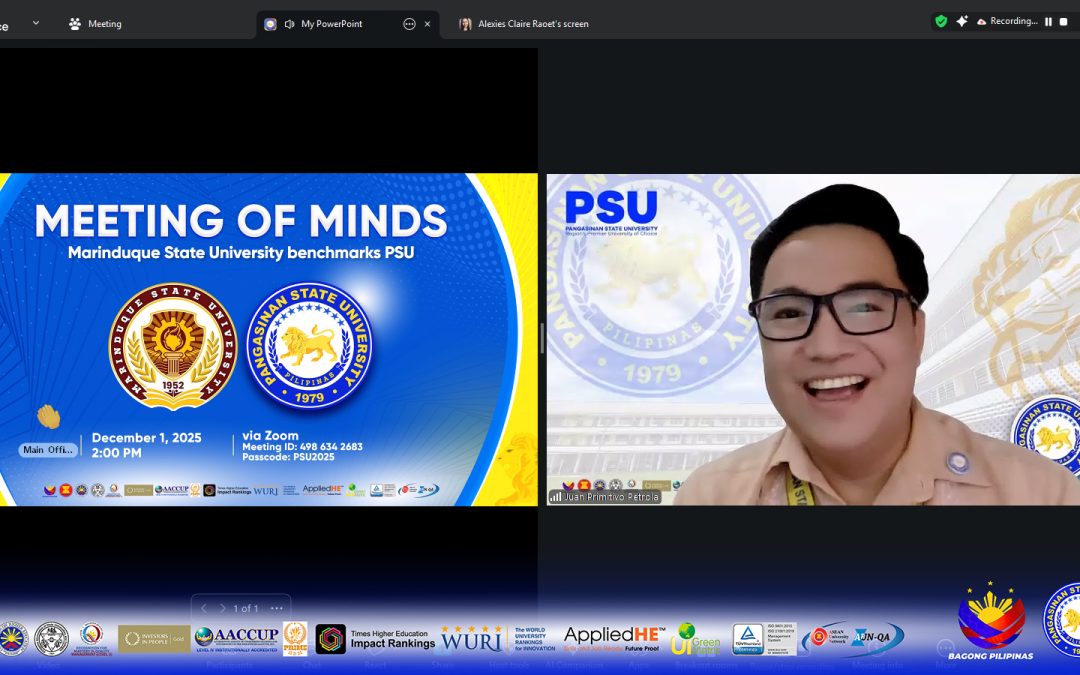
Task: Select Juan Primitivo Petrola's video tile
Action: pyautogui.click(x=812, y=340)
